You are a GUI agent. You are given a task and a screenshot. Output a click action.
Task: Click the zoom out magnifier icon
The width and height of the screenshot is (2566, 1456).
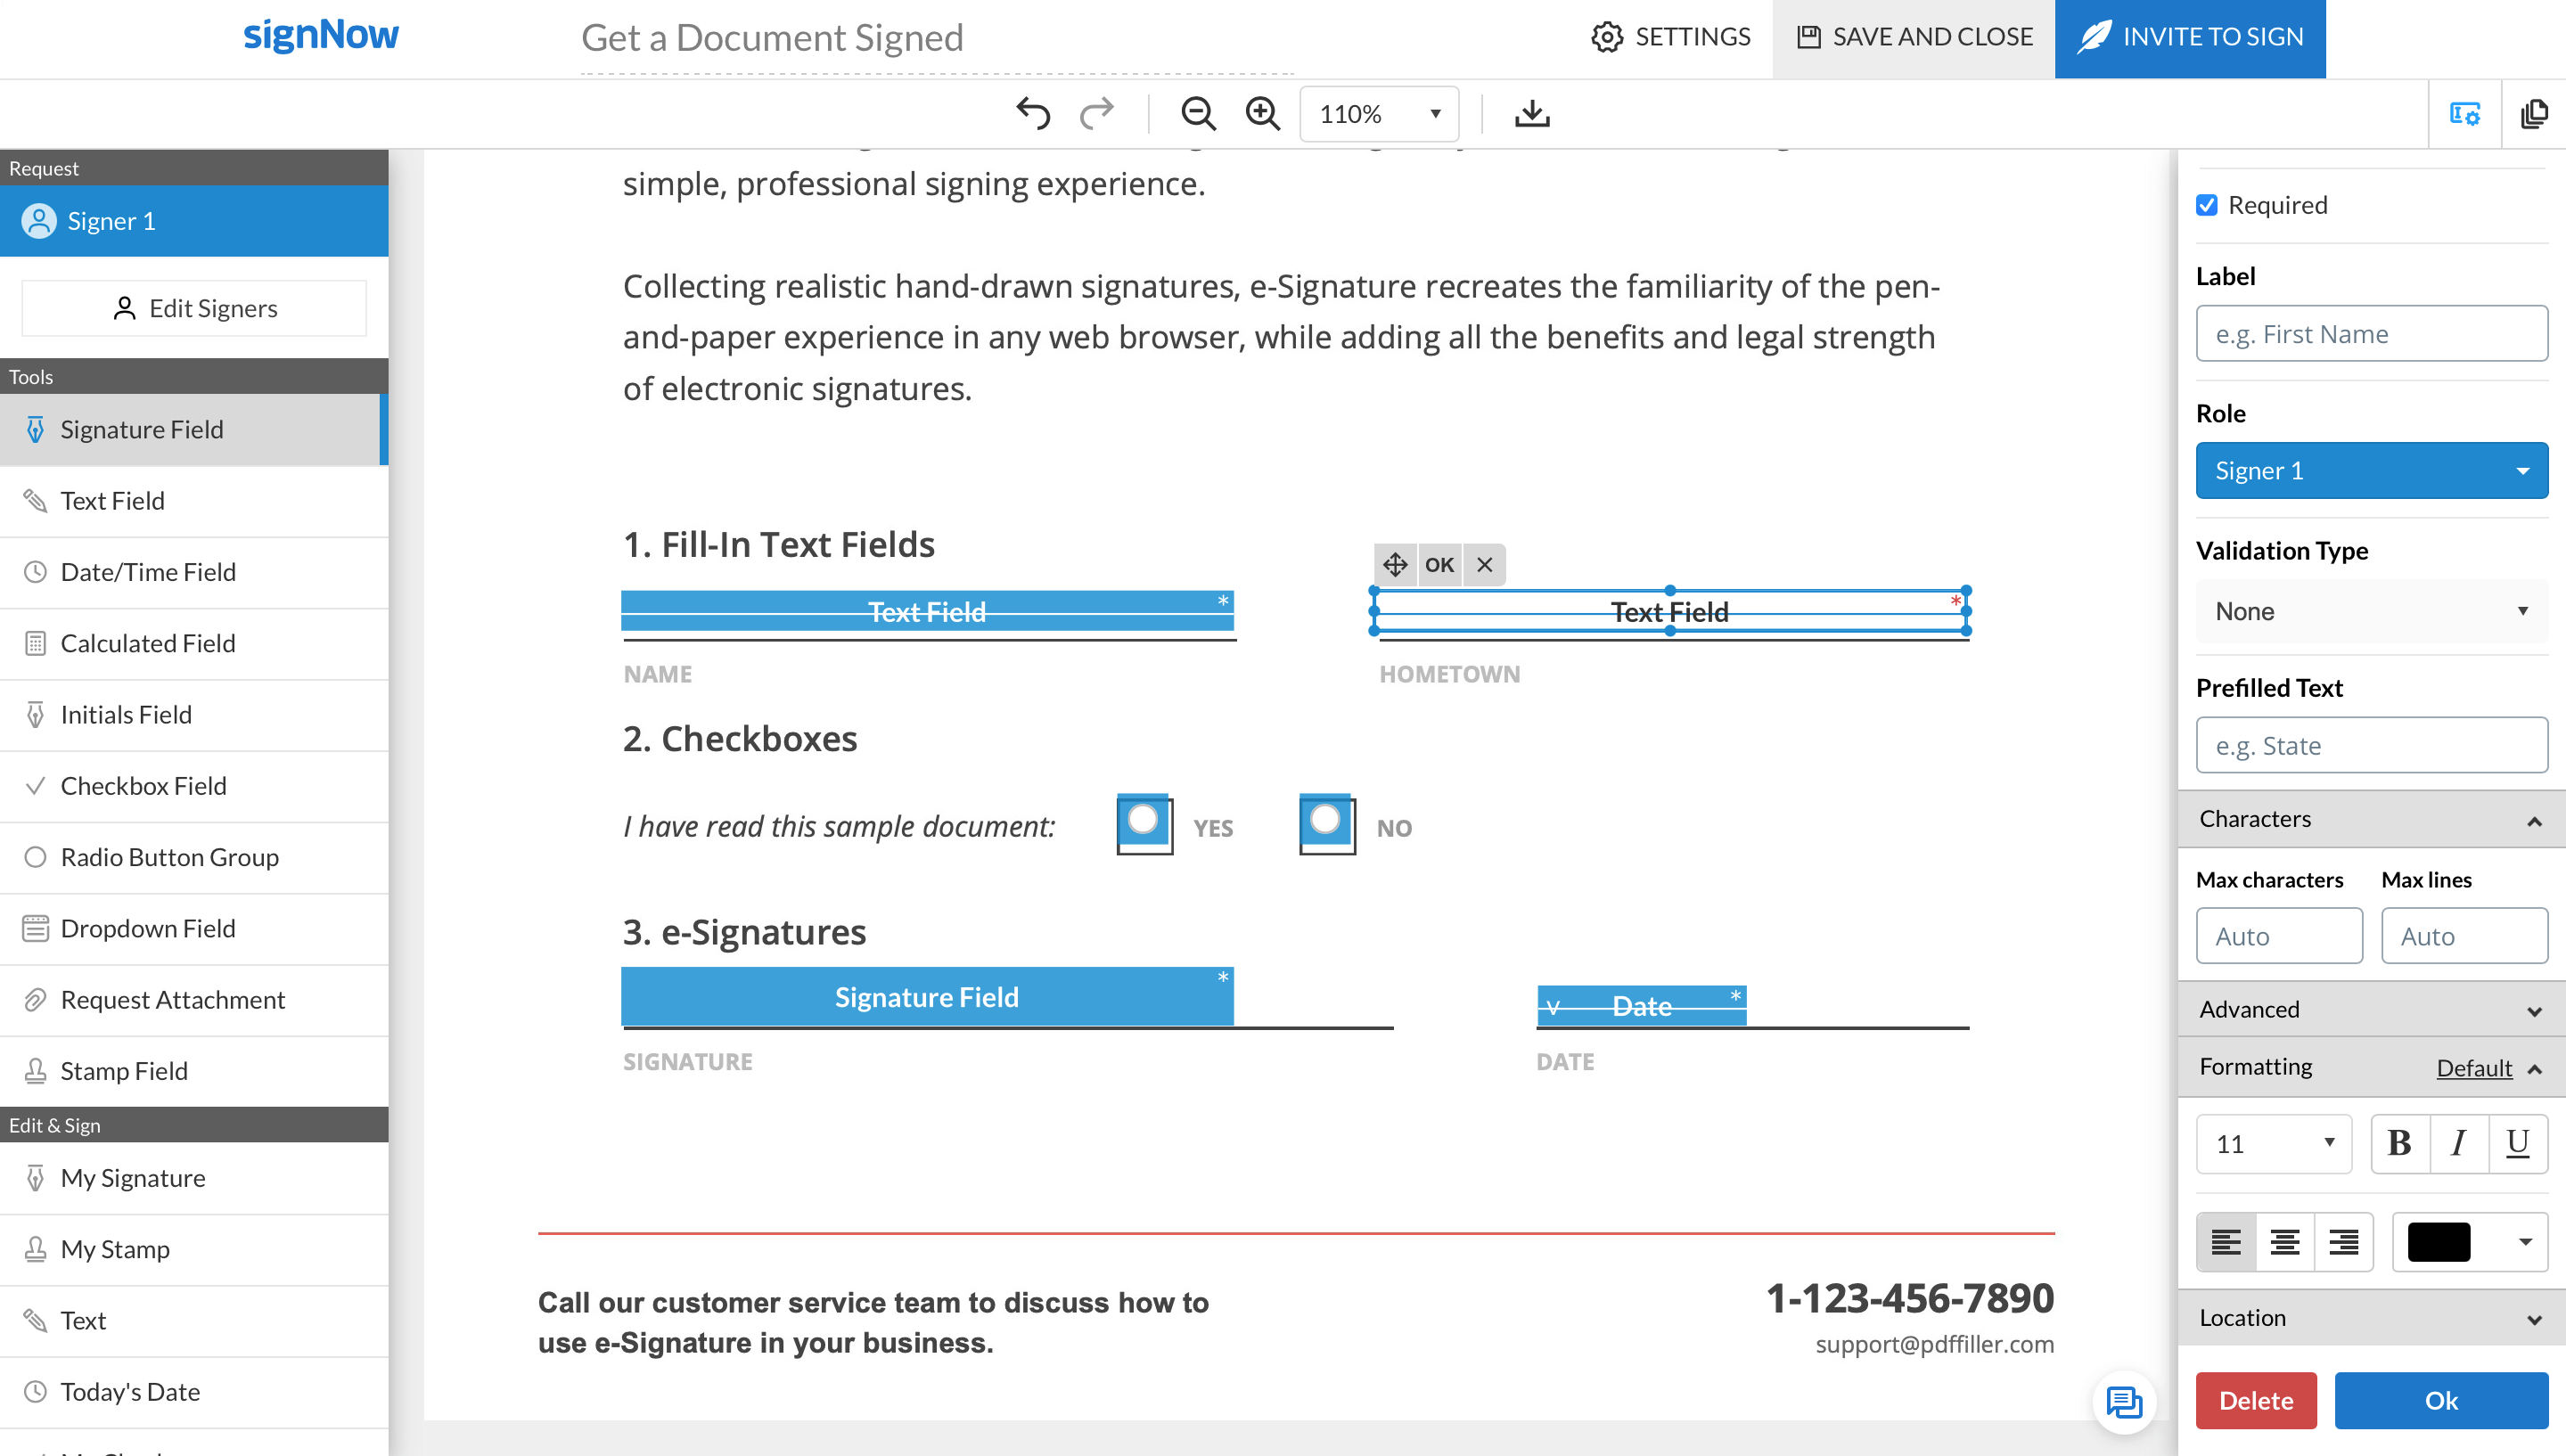click(1197, 113)
